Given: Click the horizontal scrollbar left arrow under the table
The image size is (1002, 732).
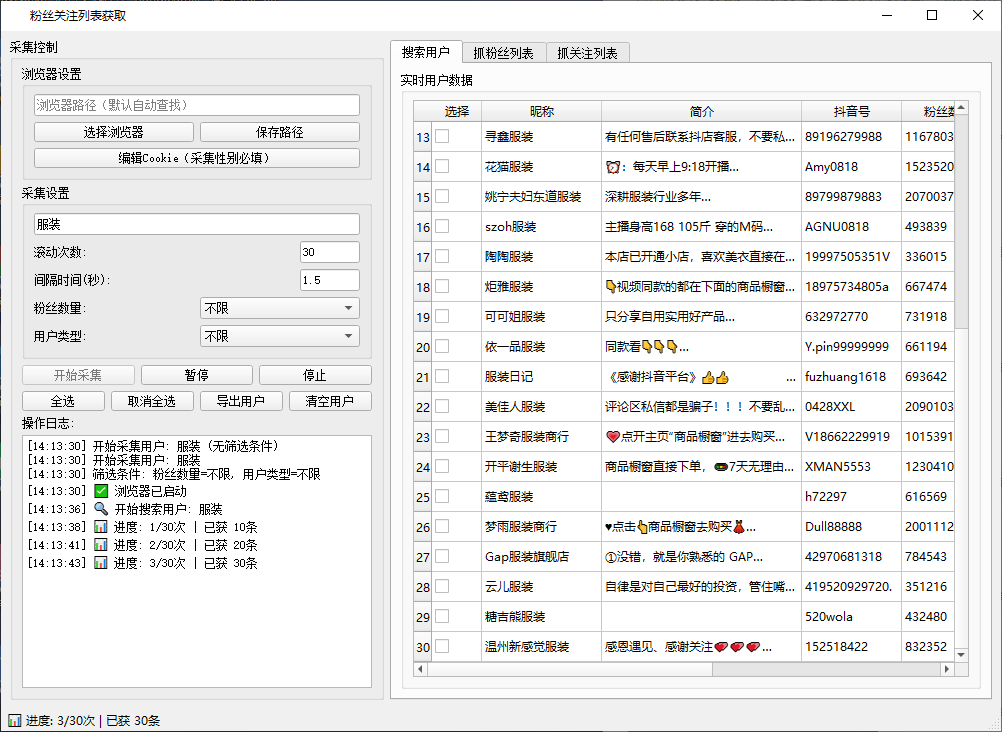Looking at the screenshot, I should coord(420,669).
